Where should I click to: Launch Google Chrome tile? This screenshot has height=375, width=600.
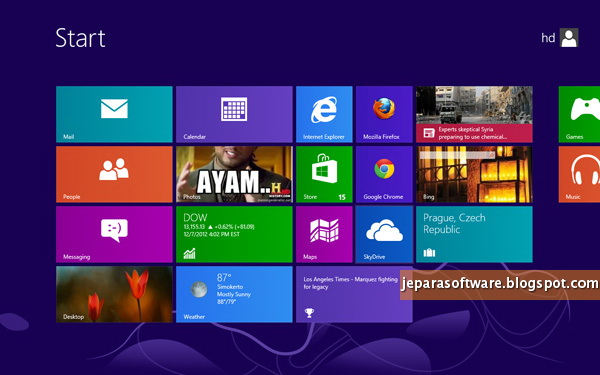coord(384,174)
